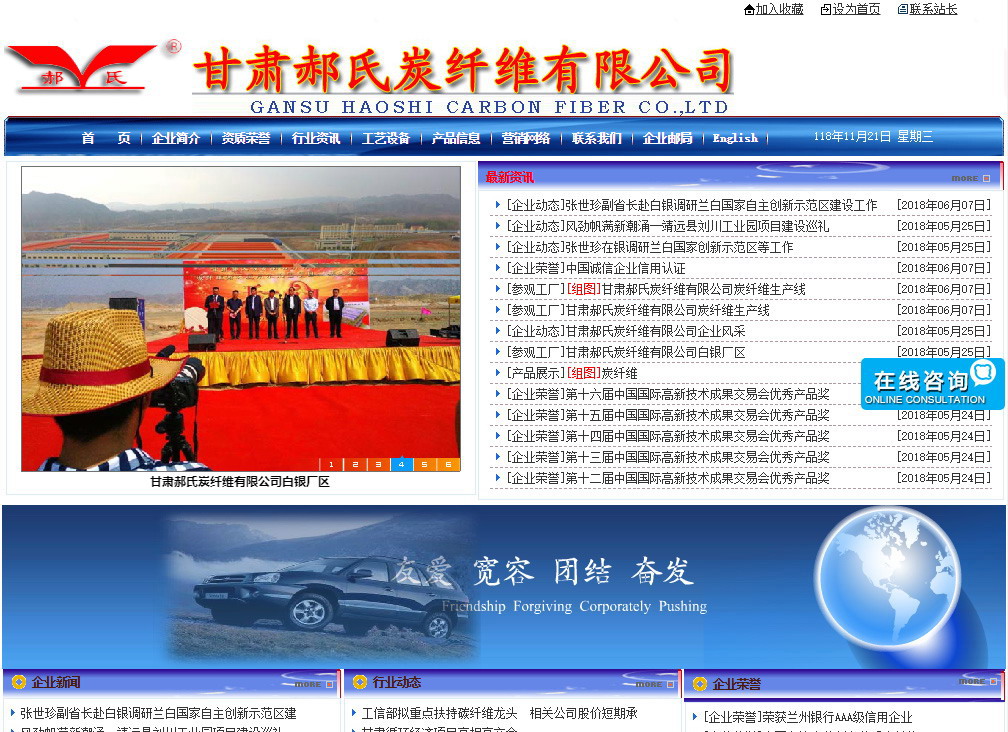Click the arrow bullet before 中国诚信企业信用认证

click(498, 268)
